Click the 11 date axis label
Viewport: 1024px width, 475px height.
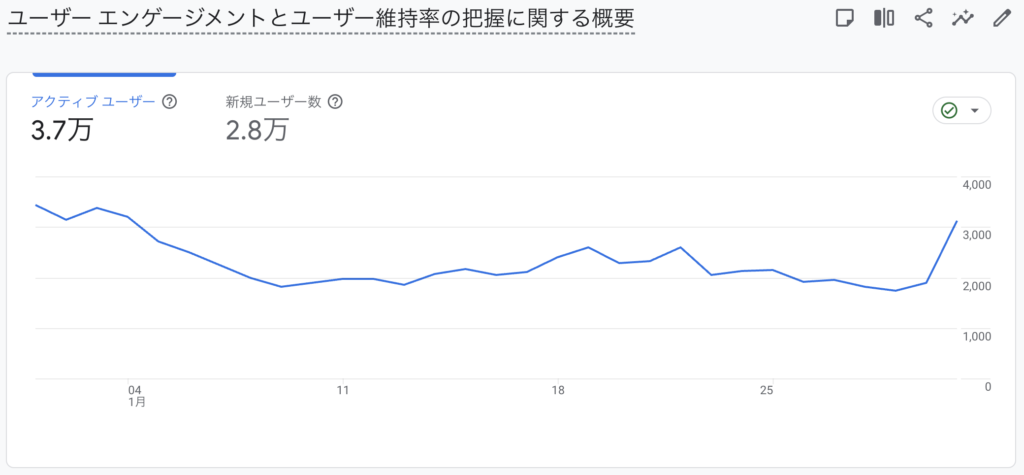click(x=343, y=391)
